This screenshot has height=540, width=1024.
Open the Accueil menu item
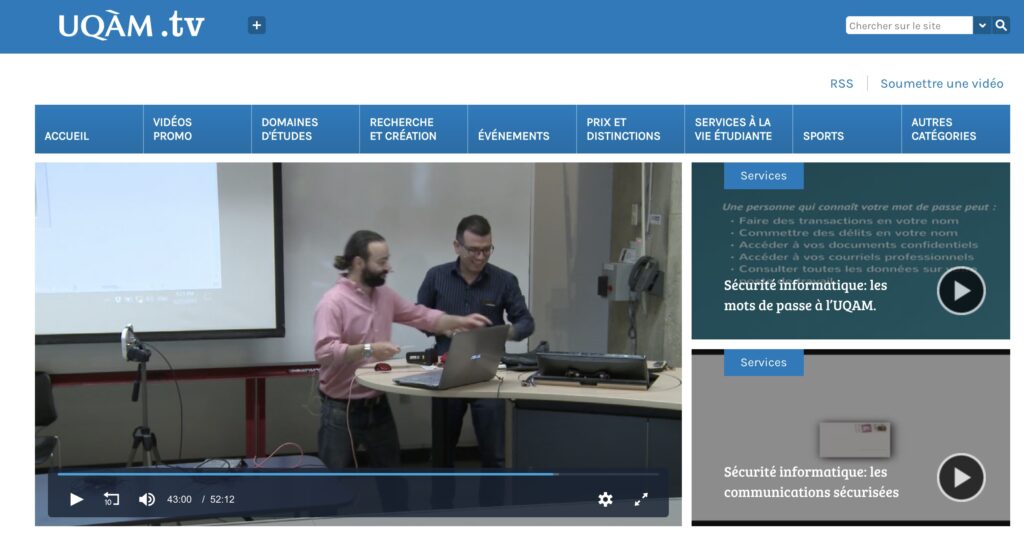(67, 136)
